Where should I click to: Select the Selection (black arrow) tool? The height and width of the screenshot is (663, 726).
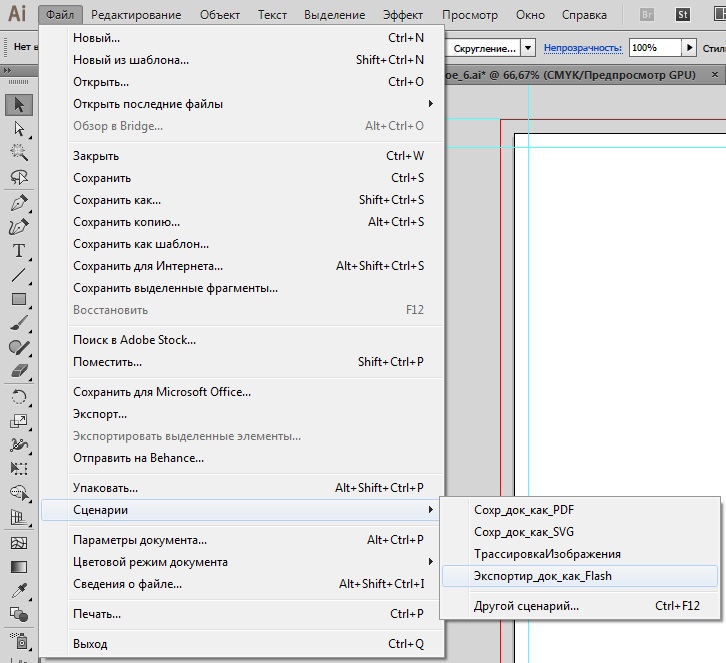(x=19, y=105)
